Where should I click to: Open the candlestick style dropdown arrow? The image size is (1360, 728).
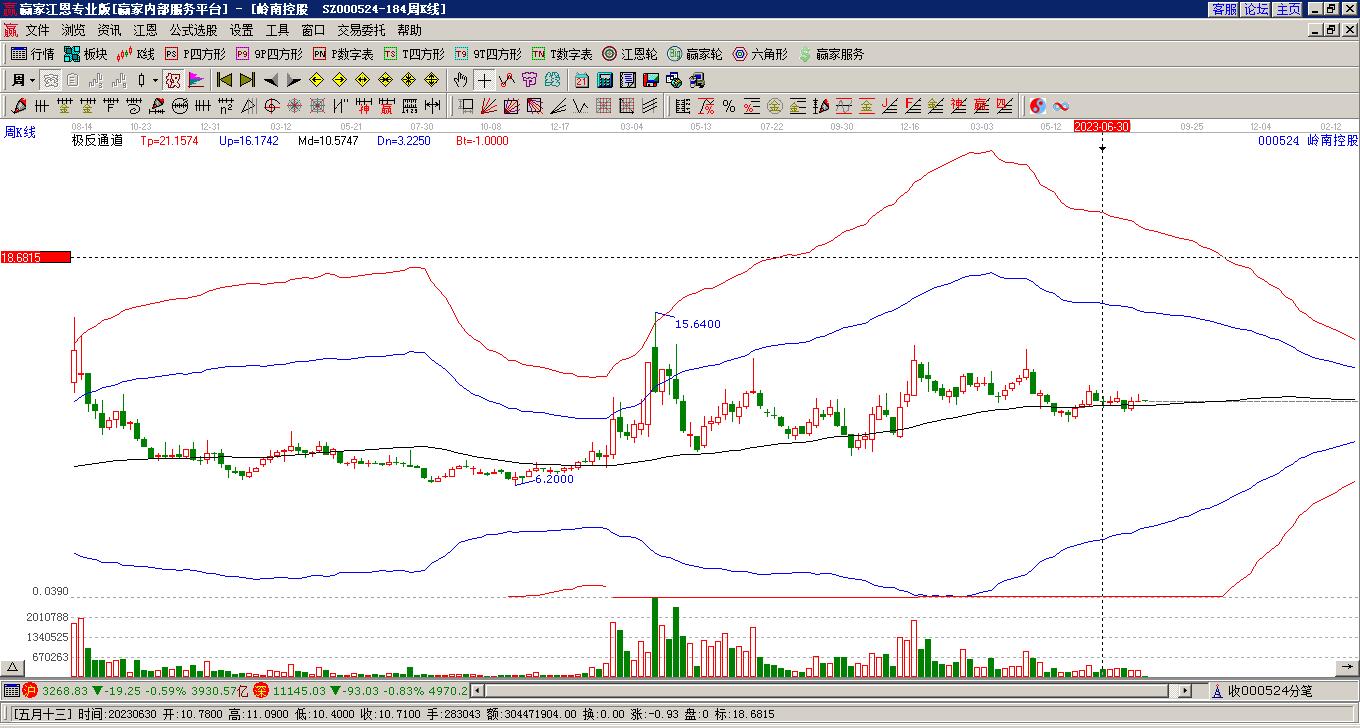pyautogui.click(x=155, y=80)
